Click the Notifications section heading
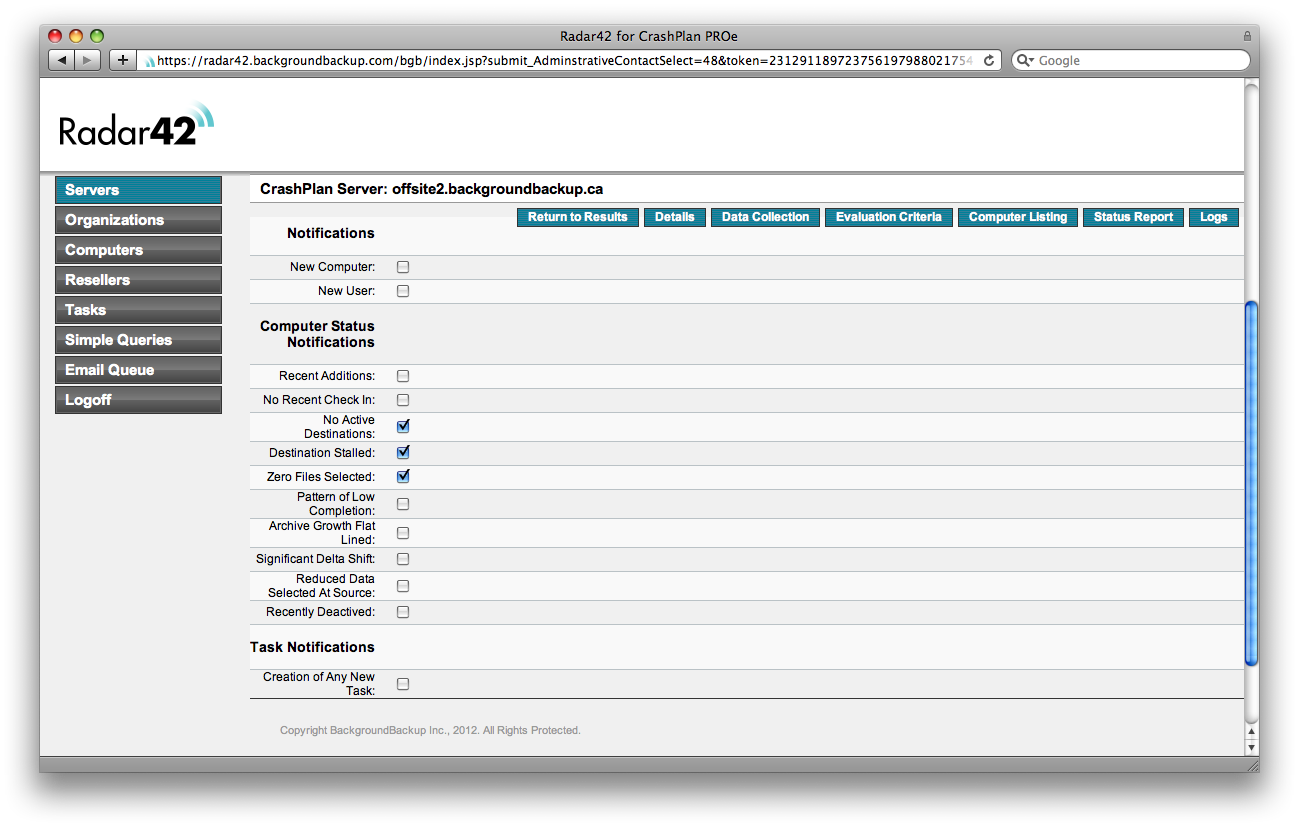The height and width of the screenshot is (827, 1299). click(331, 233)
